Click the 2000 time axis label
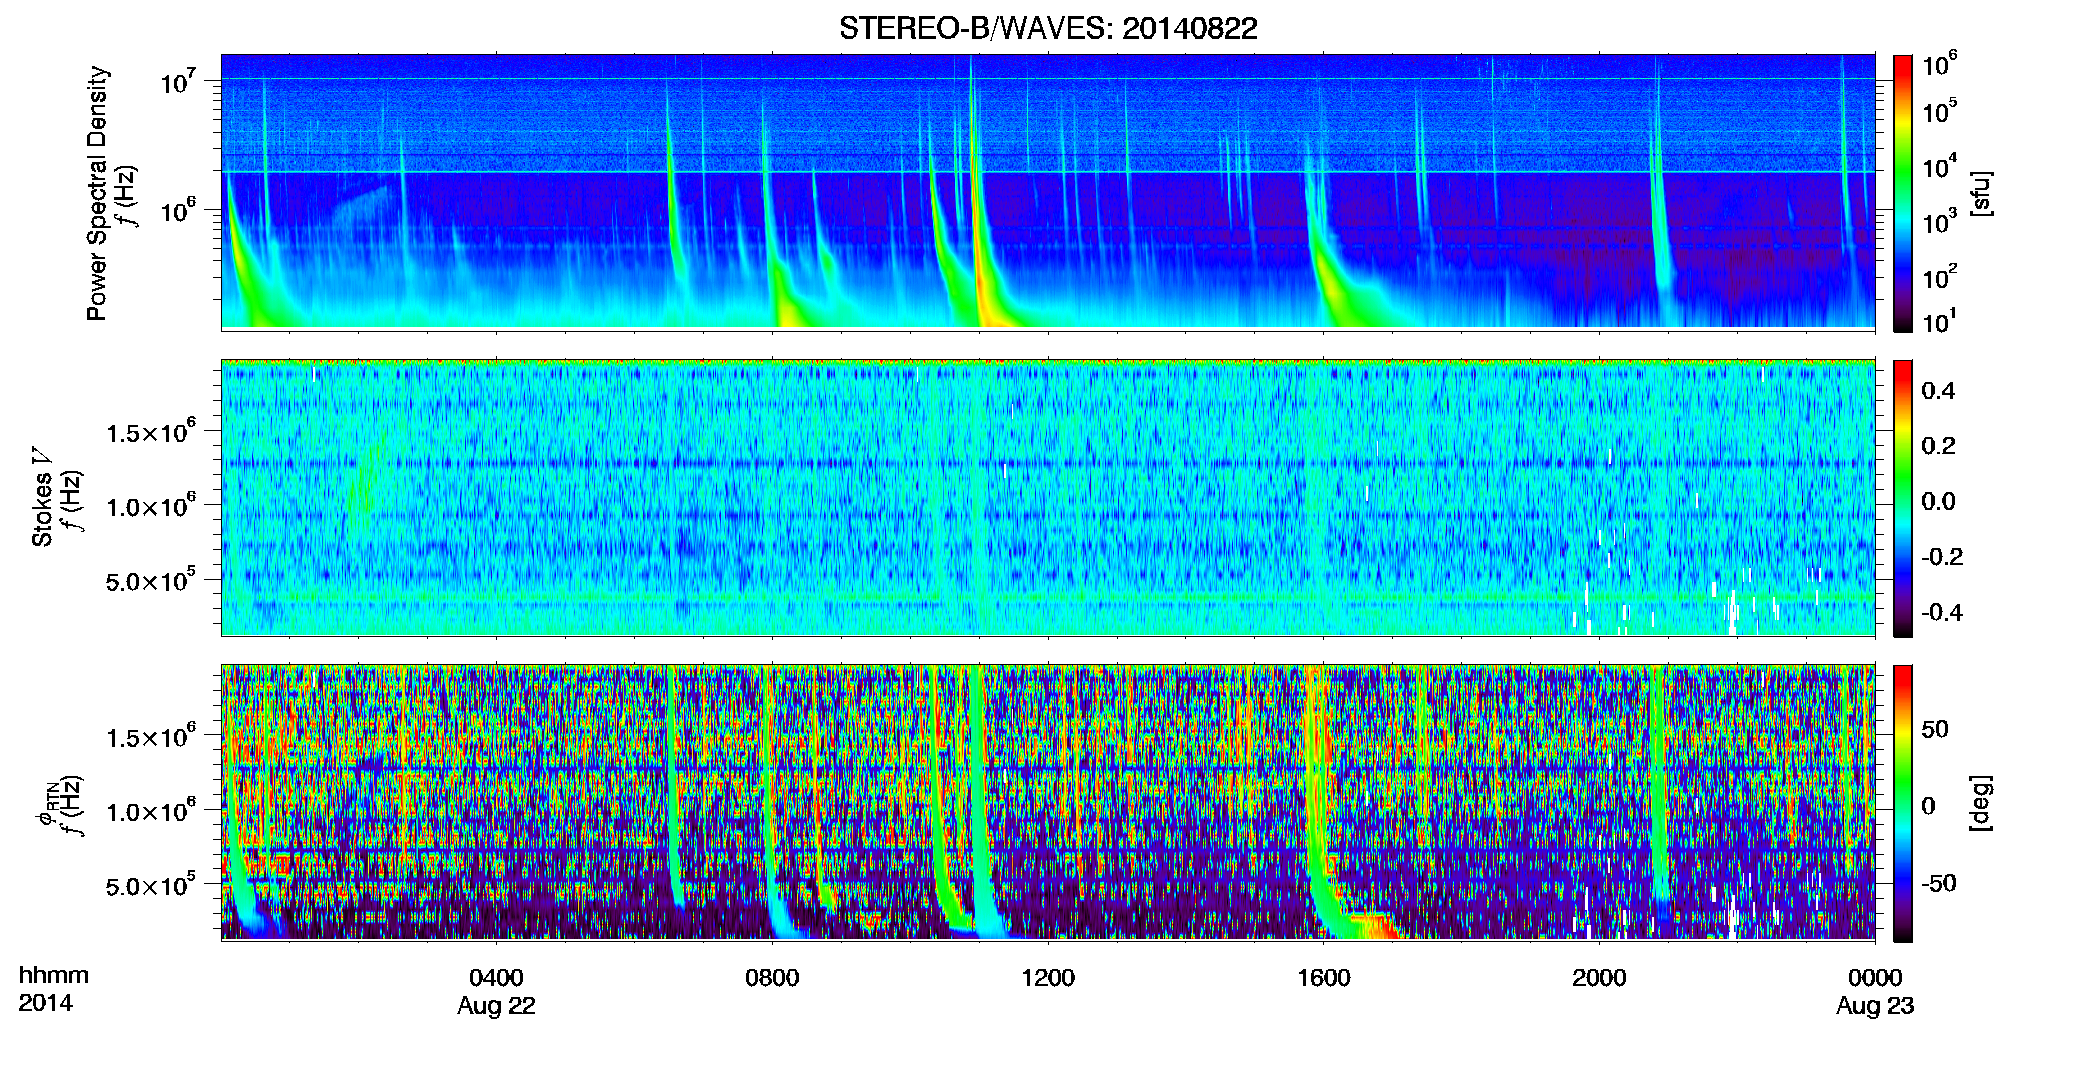The height and width of the screenshot is (1080, 2096). point(1599,977)
